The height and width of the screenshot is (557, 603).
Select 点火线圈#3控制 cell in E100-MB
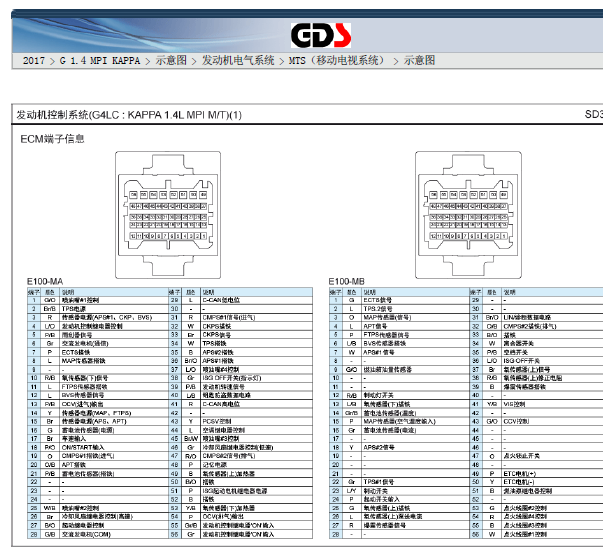tap(552, 525)
